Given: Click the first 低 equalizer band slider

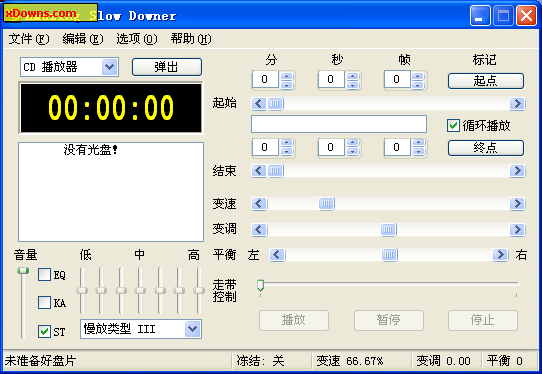Looking at the screenshot, I should (x=82, y=290).
